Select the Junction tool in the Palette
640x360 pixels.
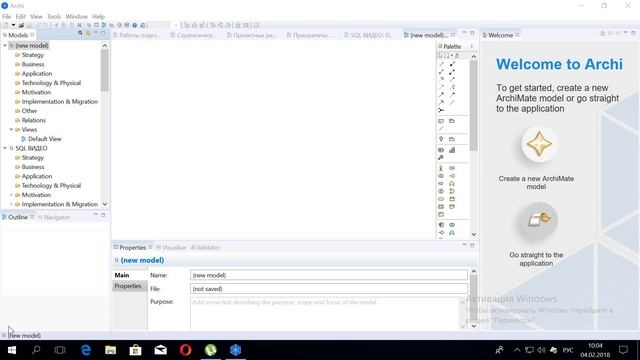click(x=441, y=110)
